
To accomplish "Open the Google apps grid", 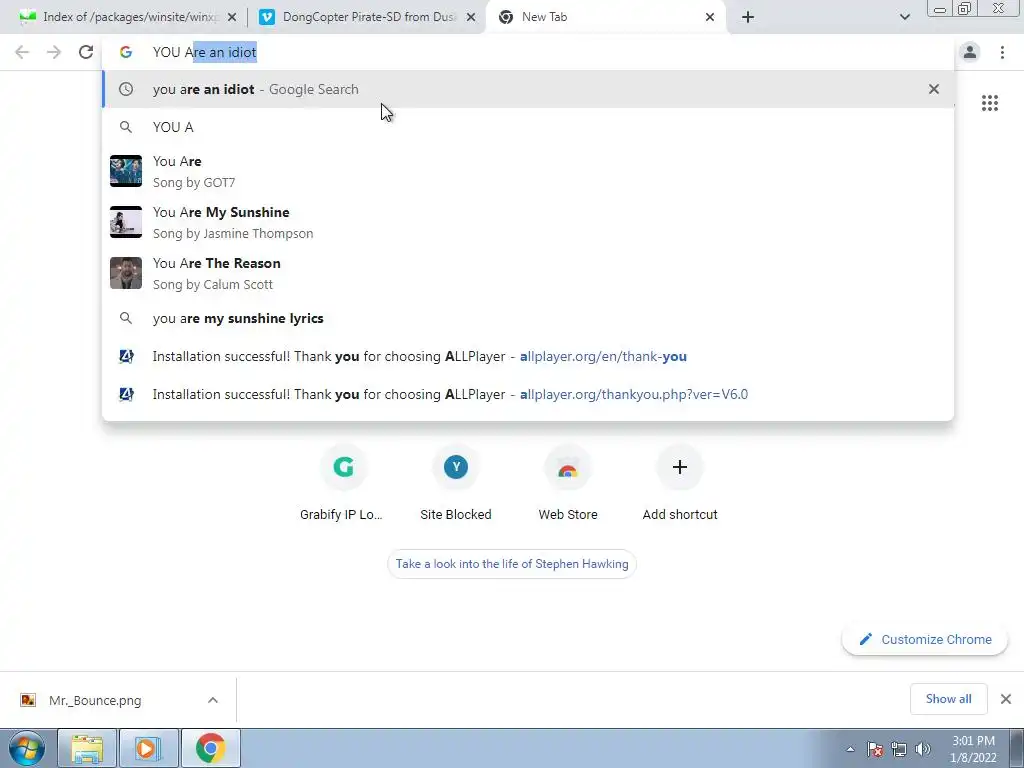I will tap(989, 103).
